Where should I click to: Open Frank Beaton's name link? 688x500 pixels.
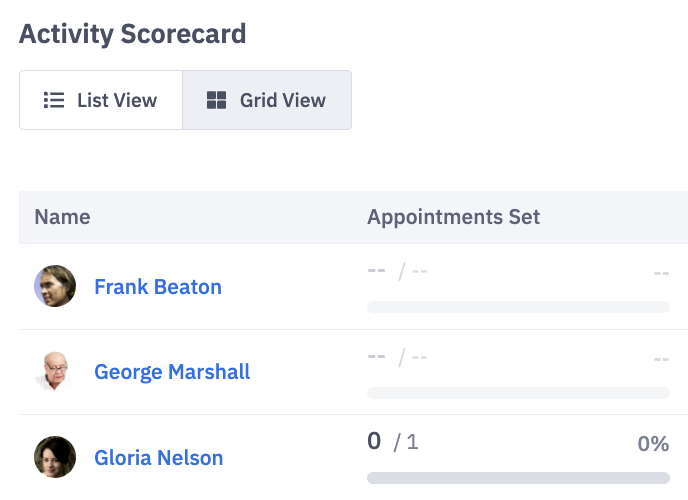(158, 287)
